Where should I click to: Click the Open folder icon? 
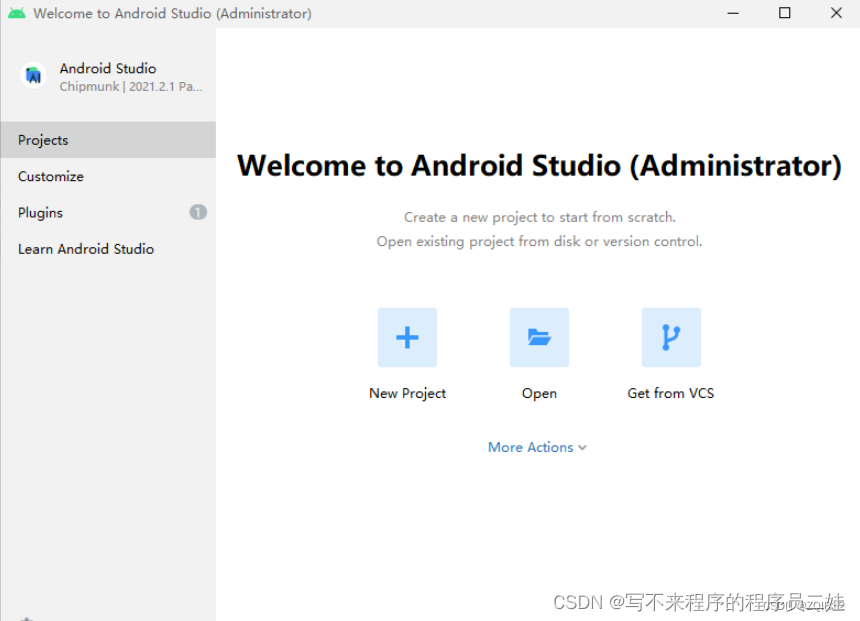click(539, 337)
